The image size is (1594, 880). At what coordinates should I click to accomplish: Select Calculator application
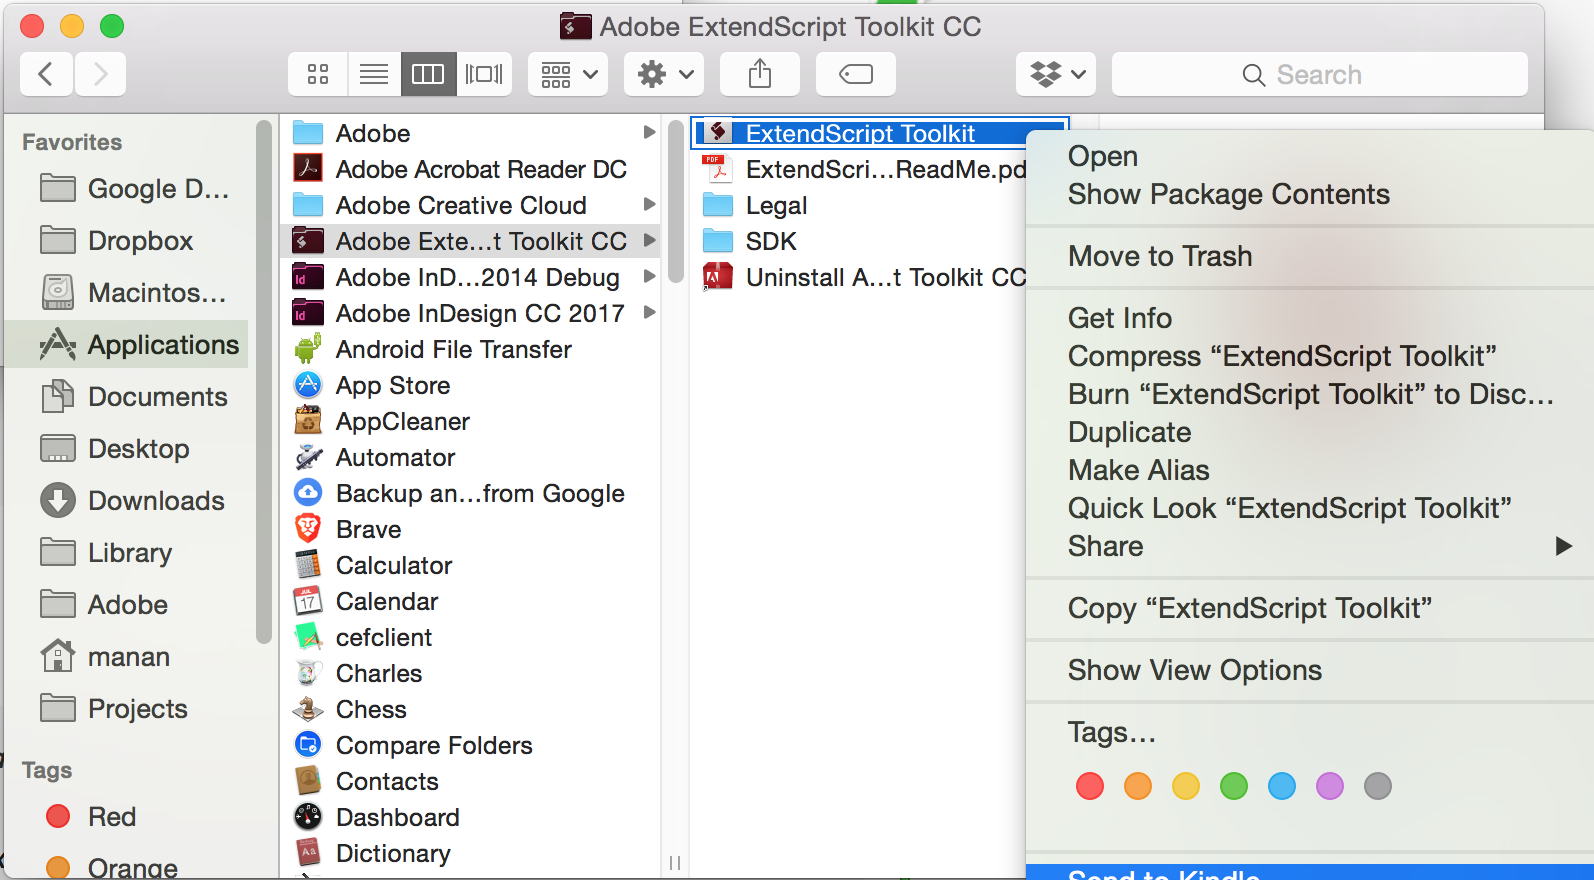point(470,565)
